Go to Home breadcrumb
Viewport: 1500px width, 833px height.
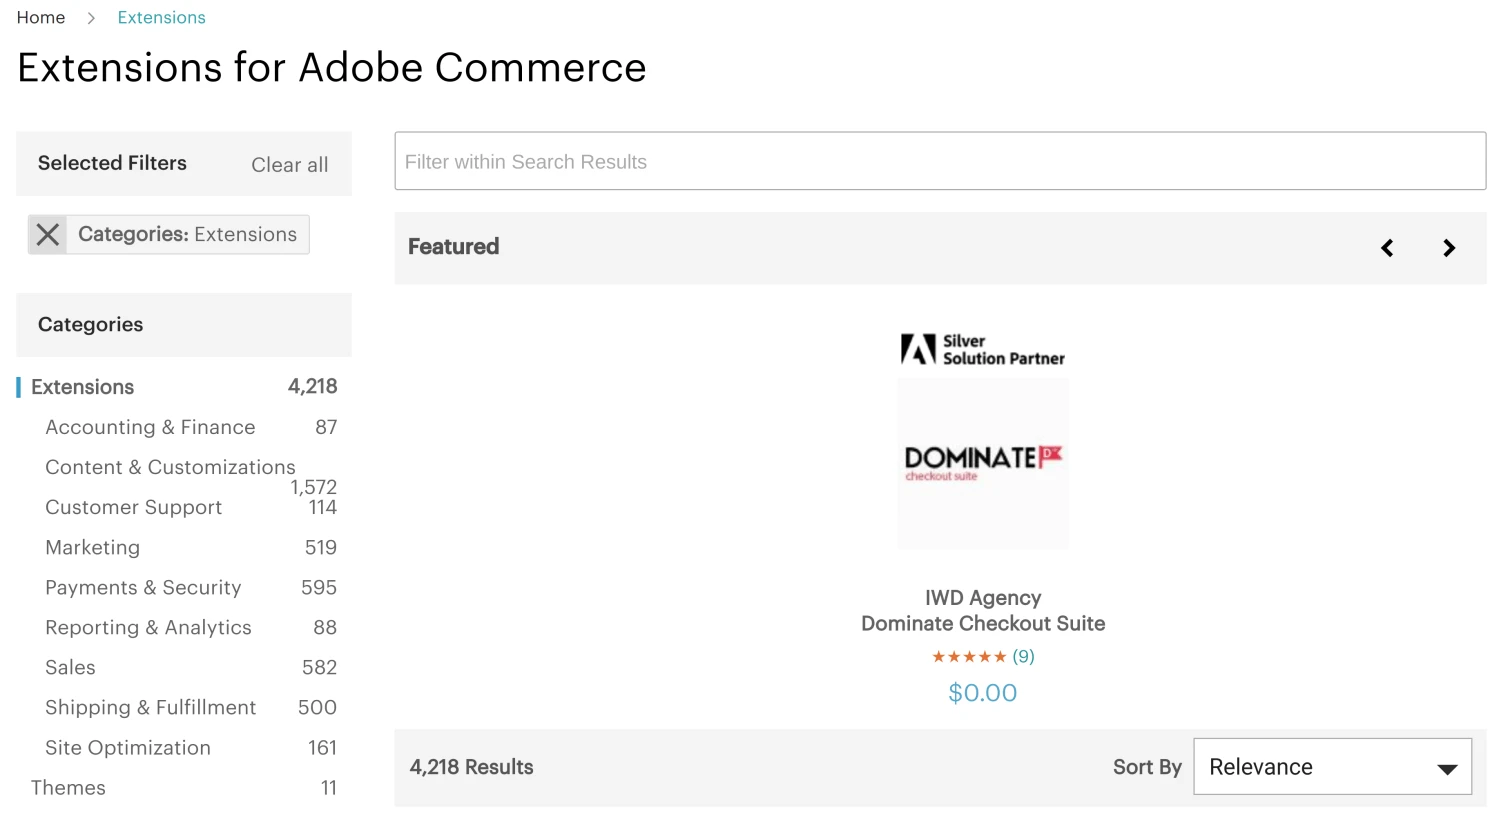41,18
